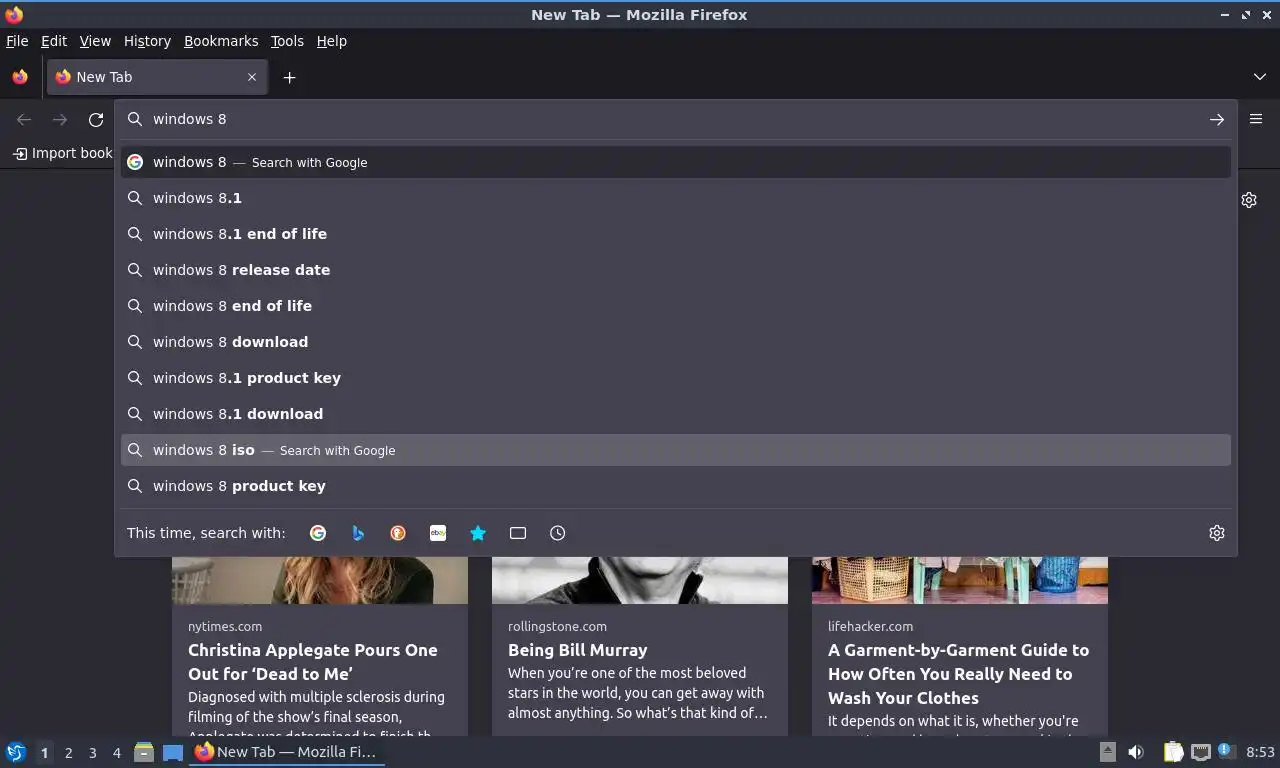Choose 'windows 8 — Search with Google' top result
The image size is (1280, 768).
(x=676, y=162)
